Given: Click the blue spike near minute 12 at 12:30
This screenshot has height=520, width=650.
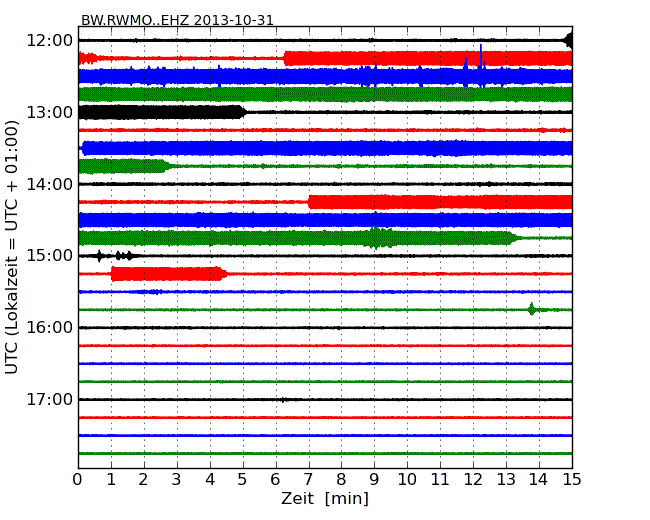Looking at the screenshot, I should point(481,64).
